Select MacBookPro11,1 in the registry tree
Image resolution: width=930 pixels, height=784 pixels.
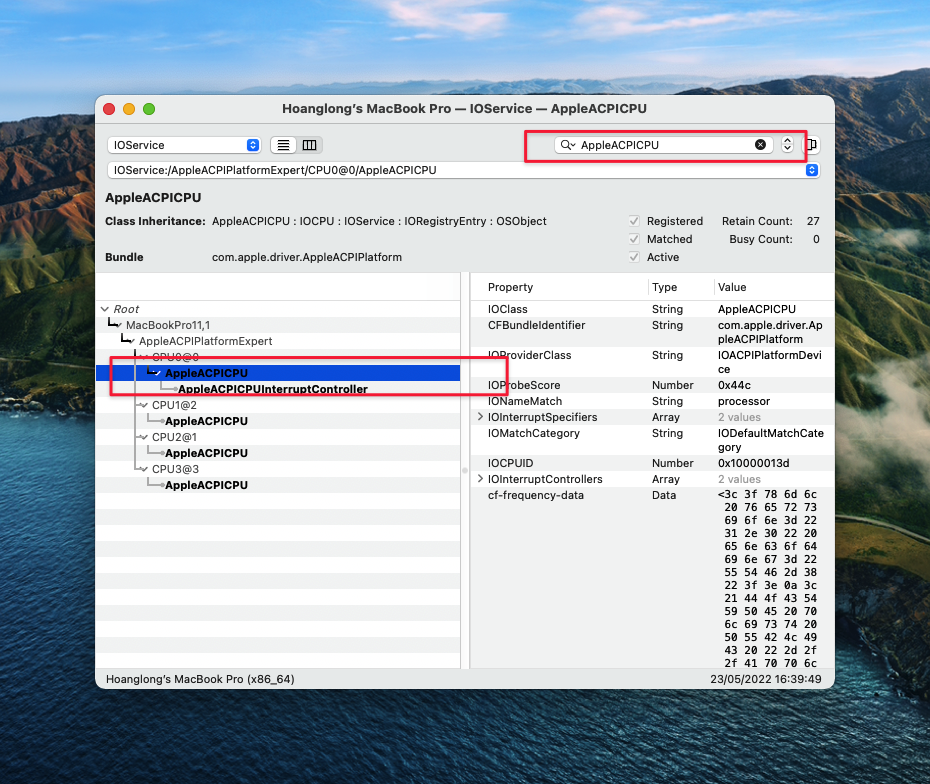tap(167, 325)
